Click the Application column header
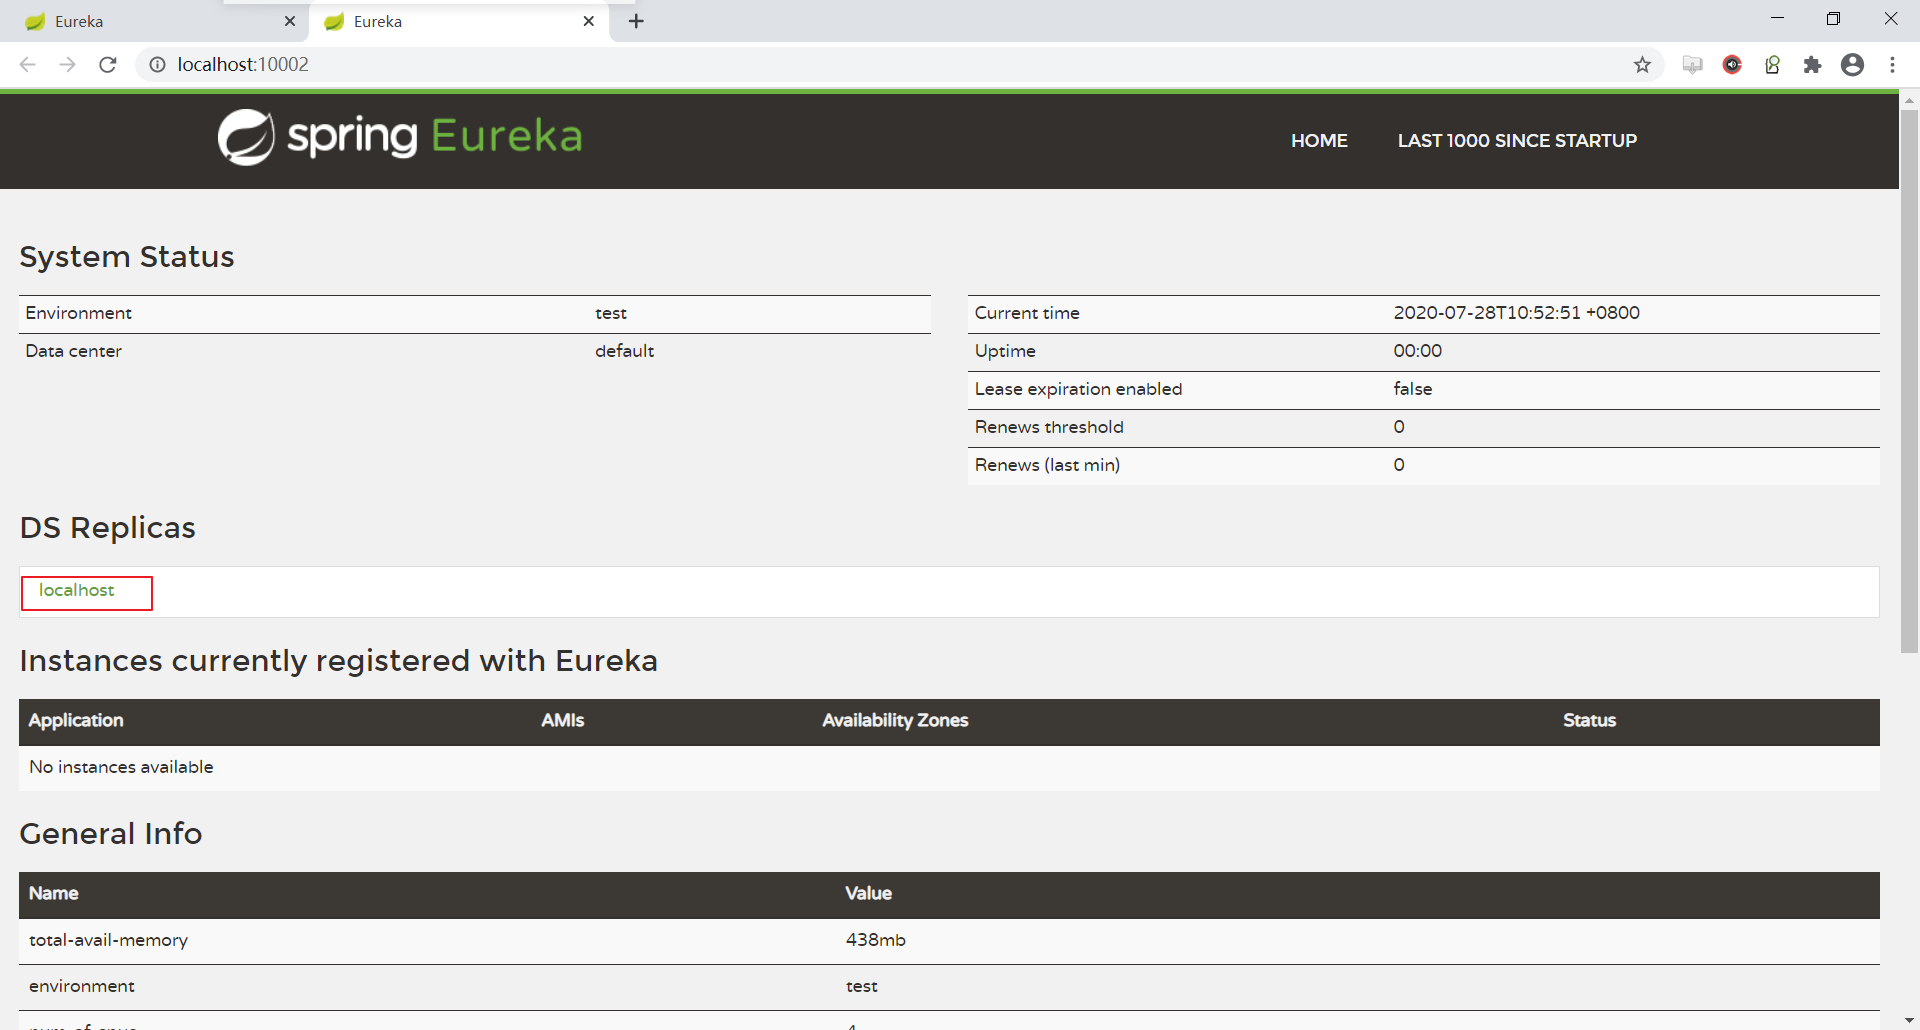Viewport: 1920px width, 1030px height. (76, 721)
